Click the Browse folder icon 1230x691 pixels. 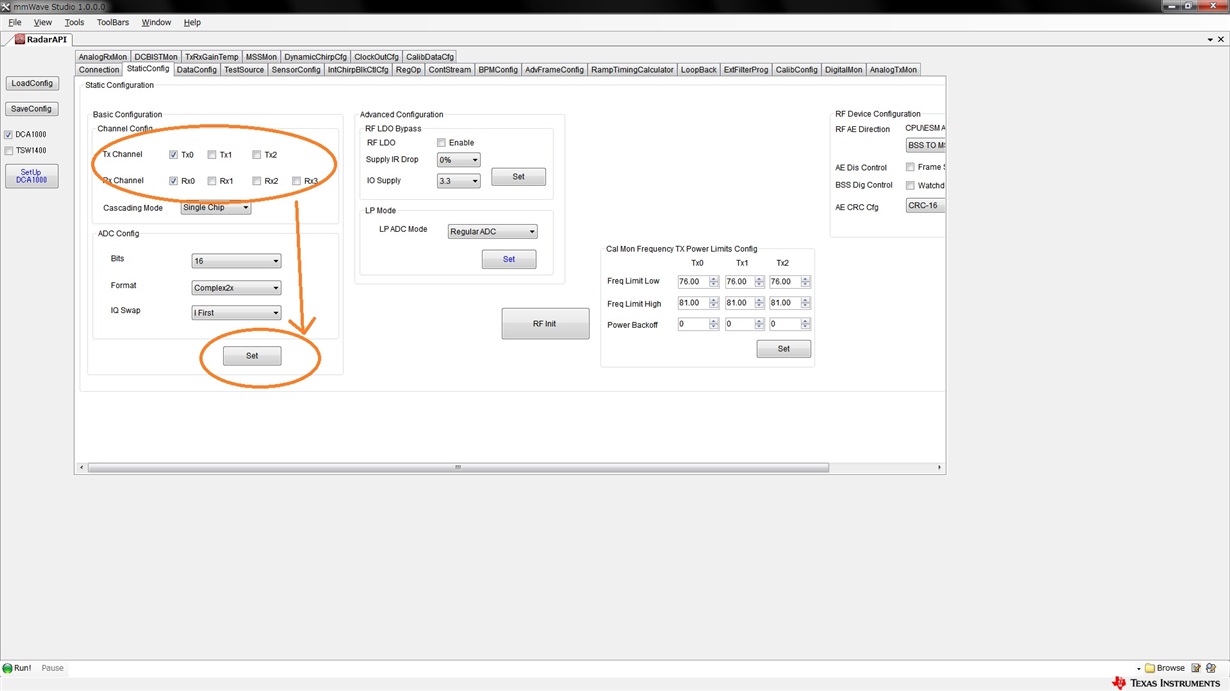point(1150,668)
